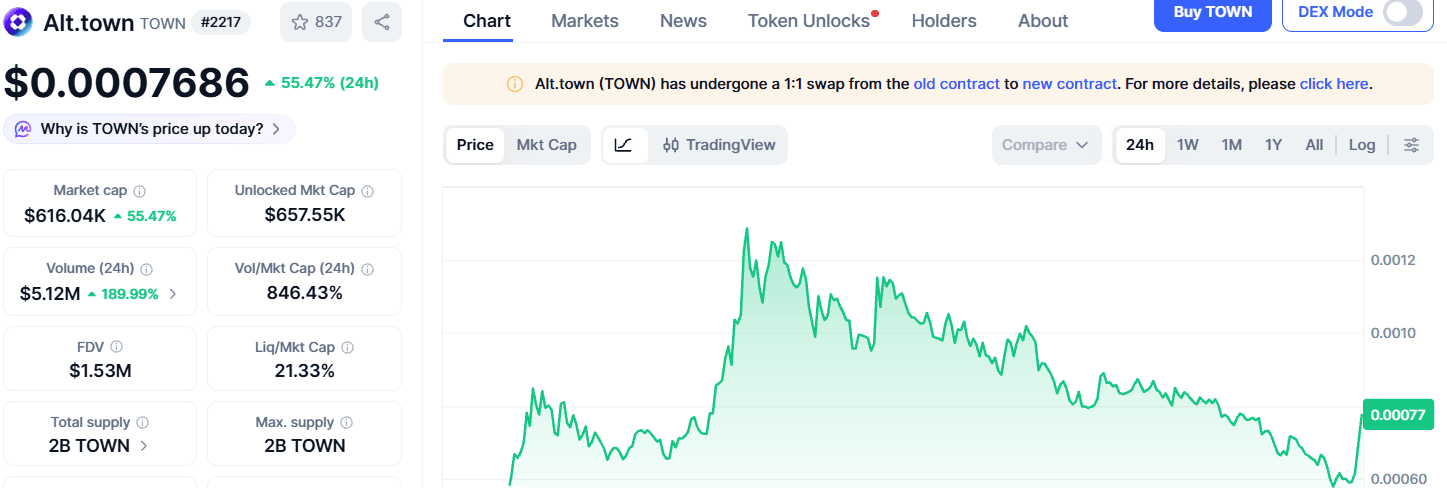Open the Compare dropdown
Screen dimensions: 1447x488
pos(1046,145)
